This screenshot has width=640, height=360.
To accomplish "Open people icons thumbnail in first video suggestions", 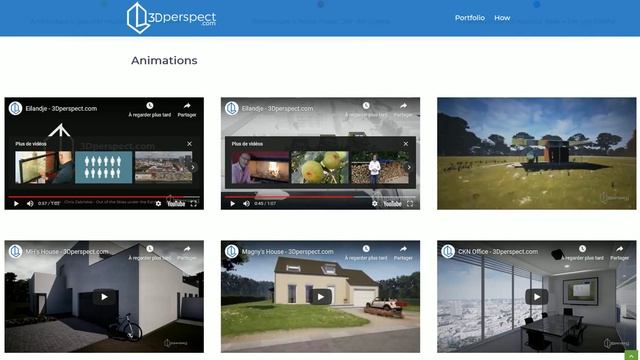I will tap(104, 167).
